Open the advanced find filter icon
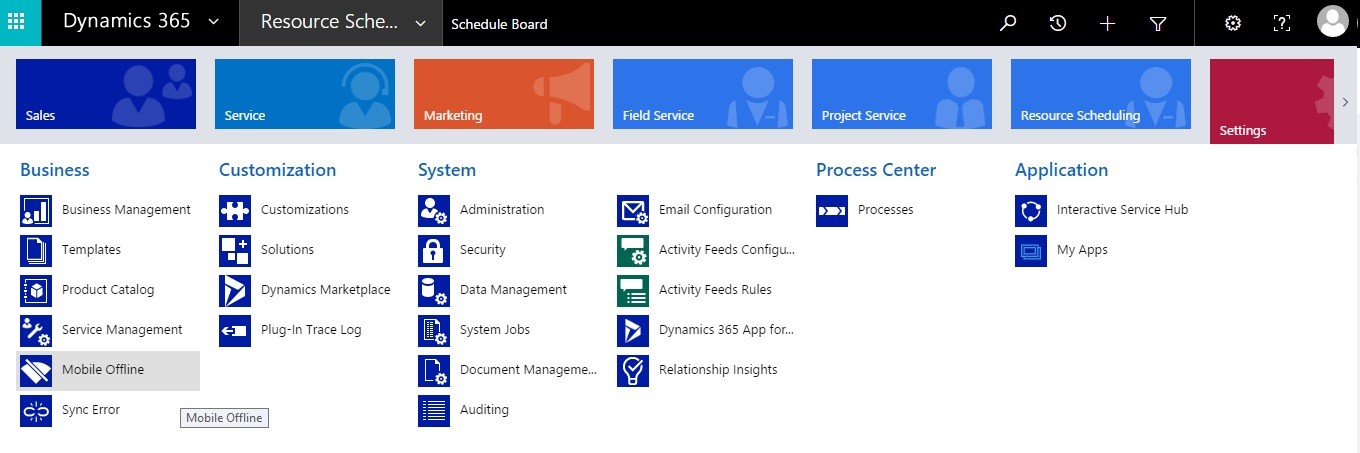Image resolution: width=1360 pixels, height=453 pixels. (1158, 23)
